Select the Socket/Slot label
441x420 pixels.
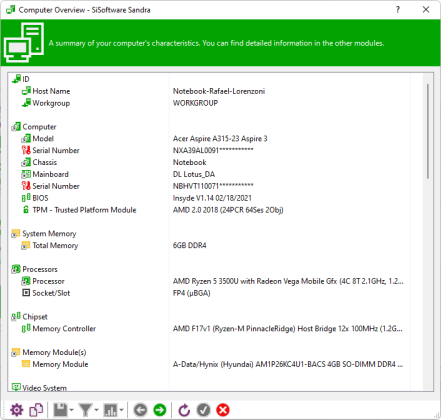tap(51, 293)
